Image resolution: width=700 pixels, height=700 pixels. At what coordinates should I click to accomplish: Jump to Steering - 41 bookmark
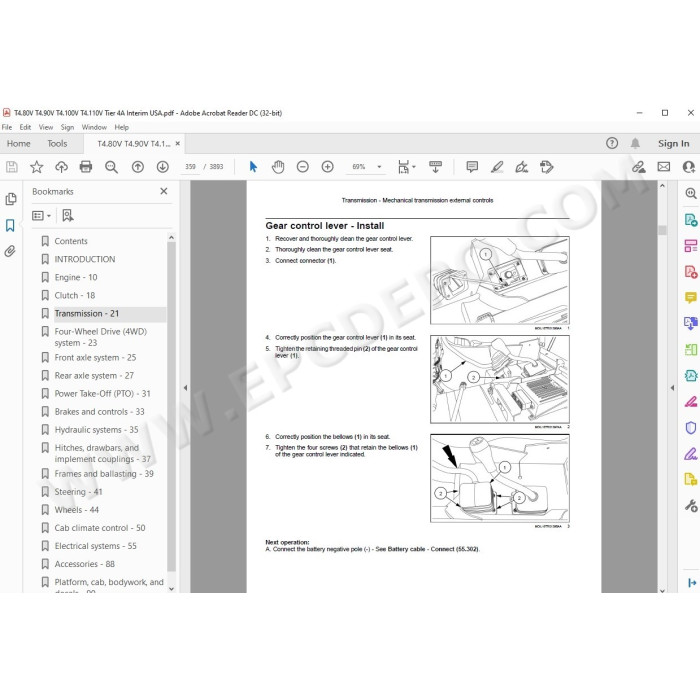click(79, 492)
